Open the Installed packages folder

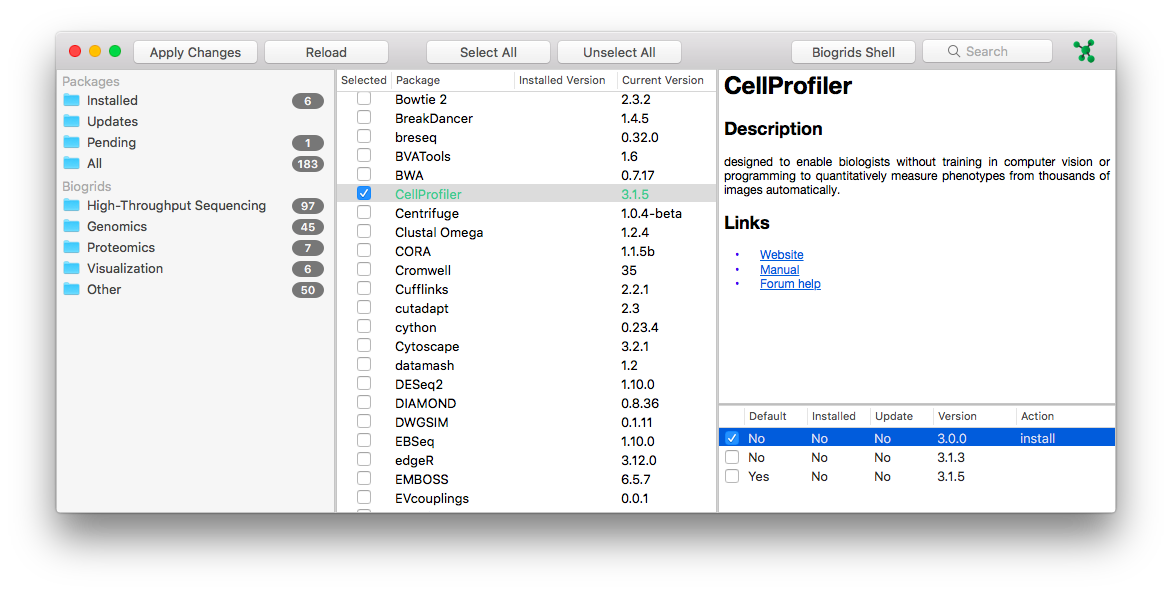point(111,100)
